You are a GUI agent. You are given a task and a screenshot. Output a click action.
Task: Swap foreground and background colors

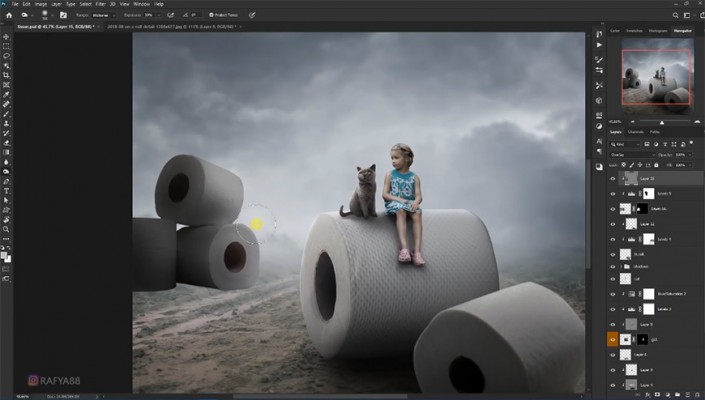point(9,248)
